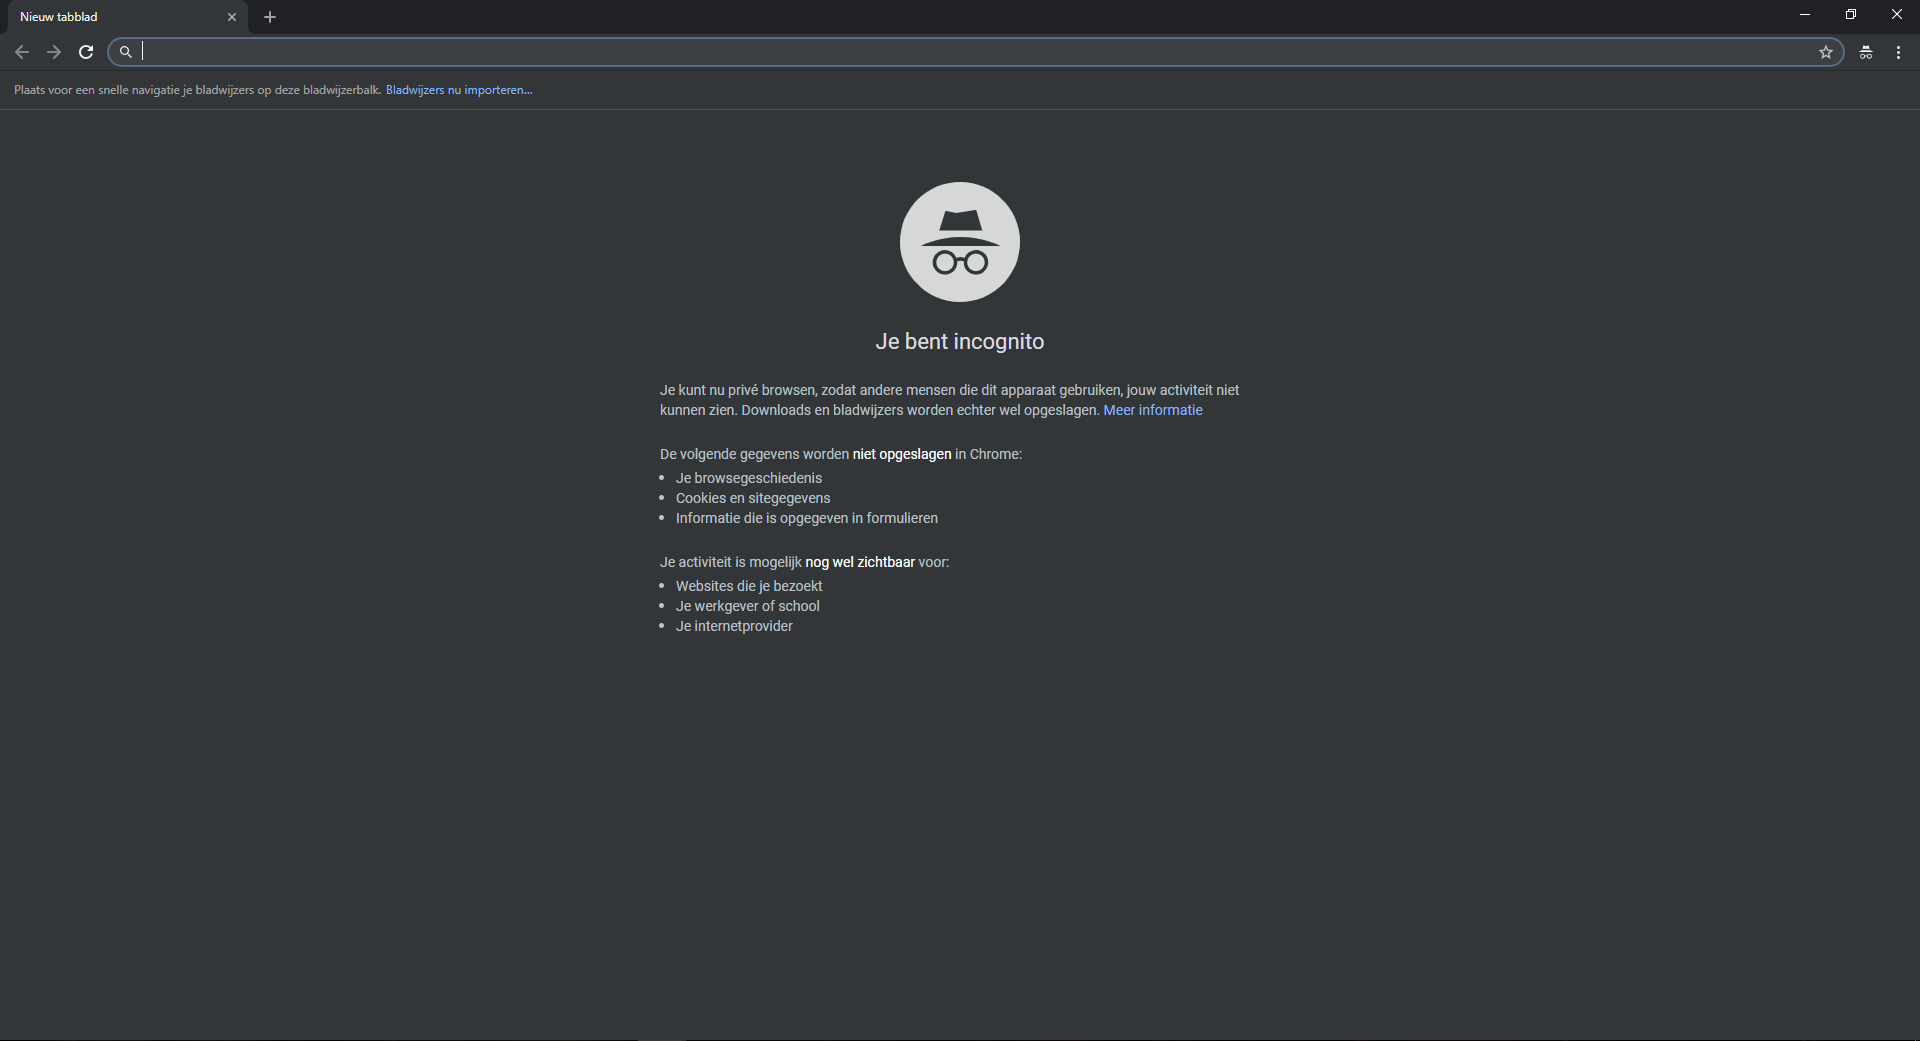Open Chrome's three-dot menu
Screen dimensions: 1920x1041
[x=1898, y=52]
